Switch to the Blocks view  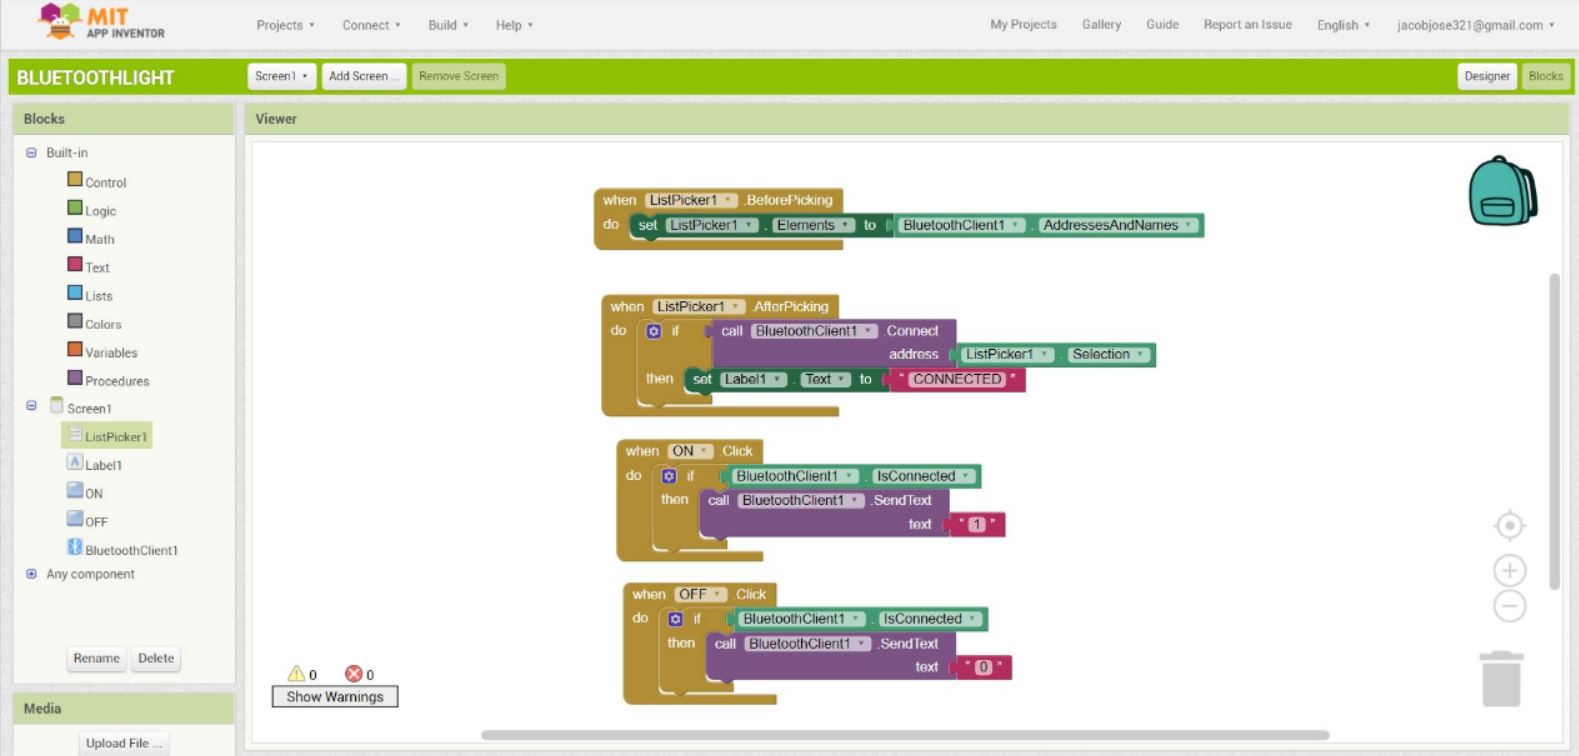(x=1545, y=76)
